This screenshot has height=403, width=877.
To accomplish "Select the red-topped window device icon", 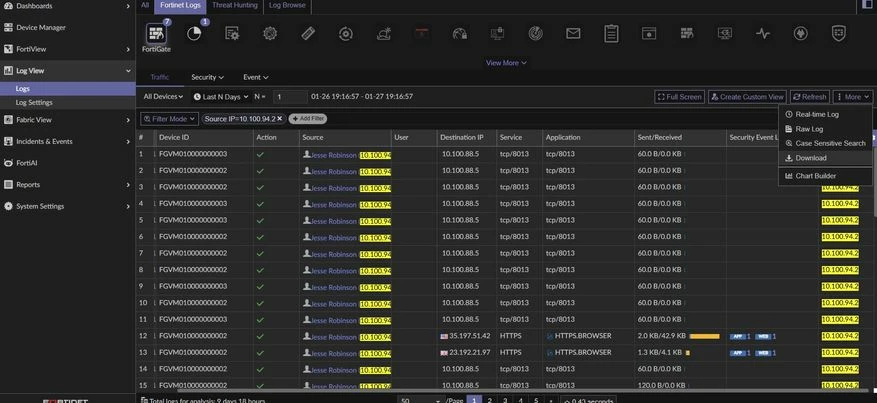I will click(x=422, y=34).
